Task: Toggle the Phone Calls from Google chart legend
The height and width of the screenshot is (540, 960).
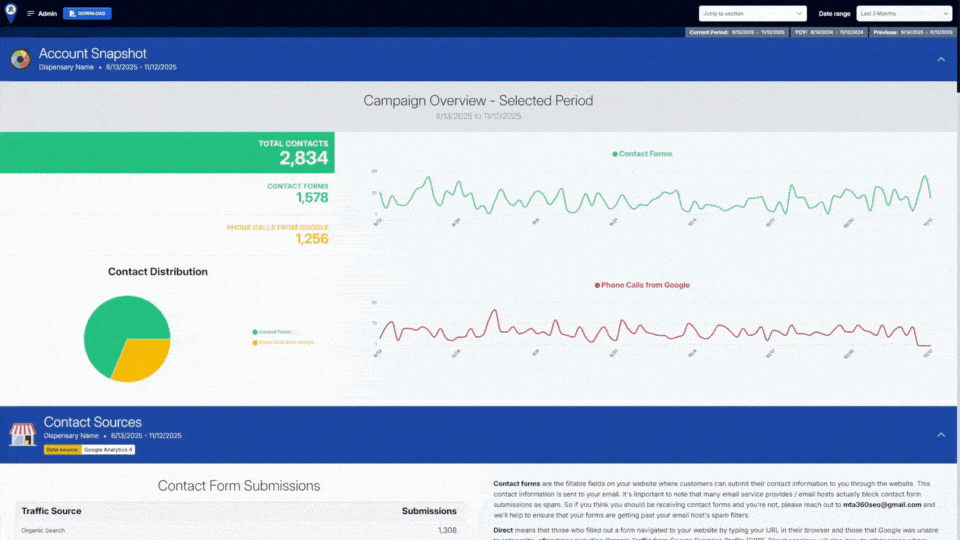Action: [642, 285]
